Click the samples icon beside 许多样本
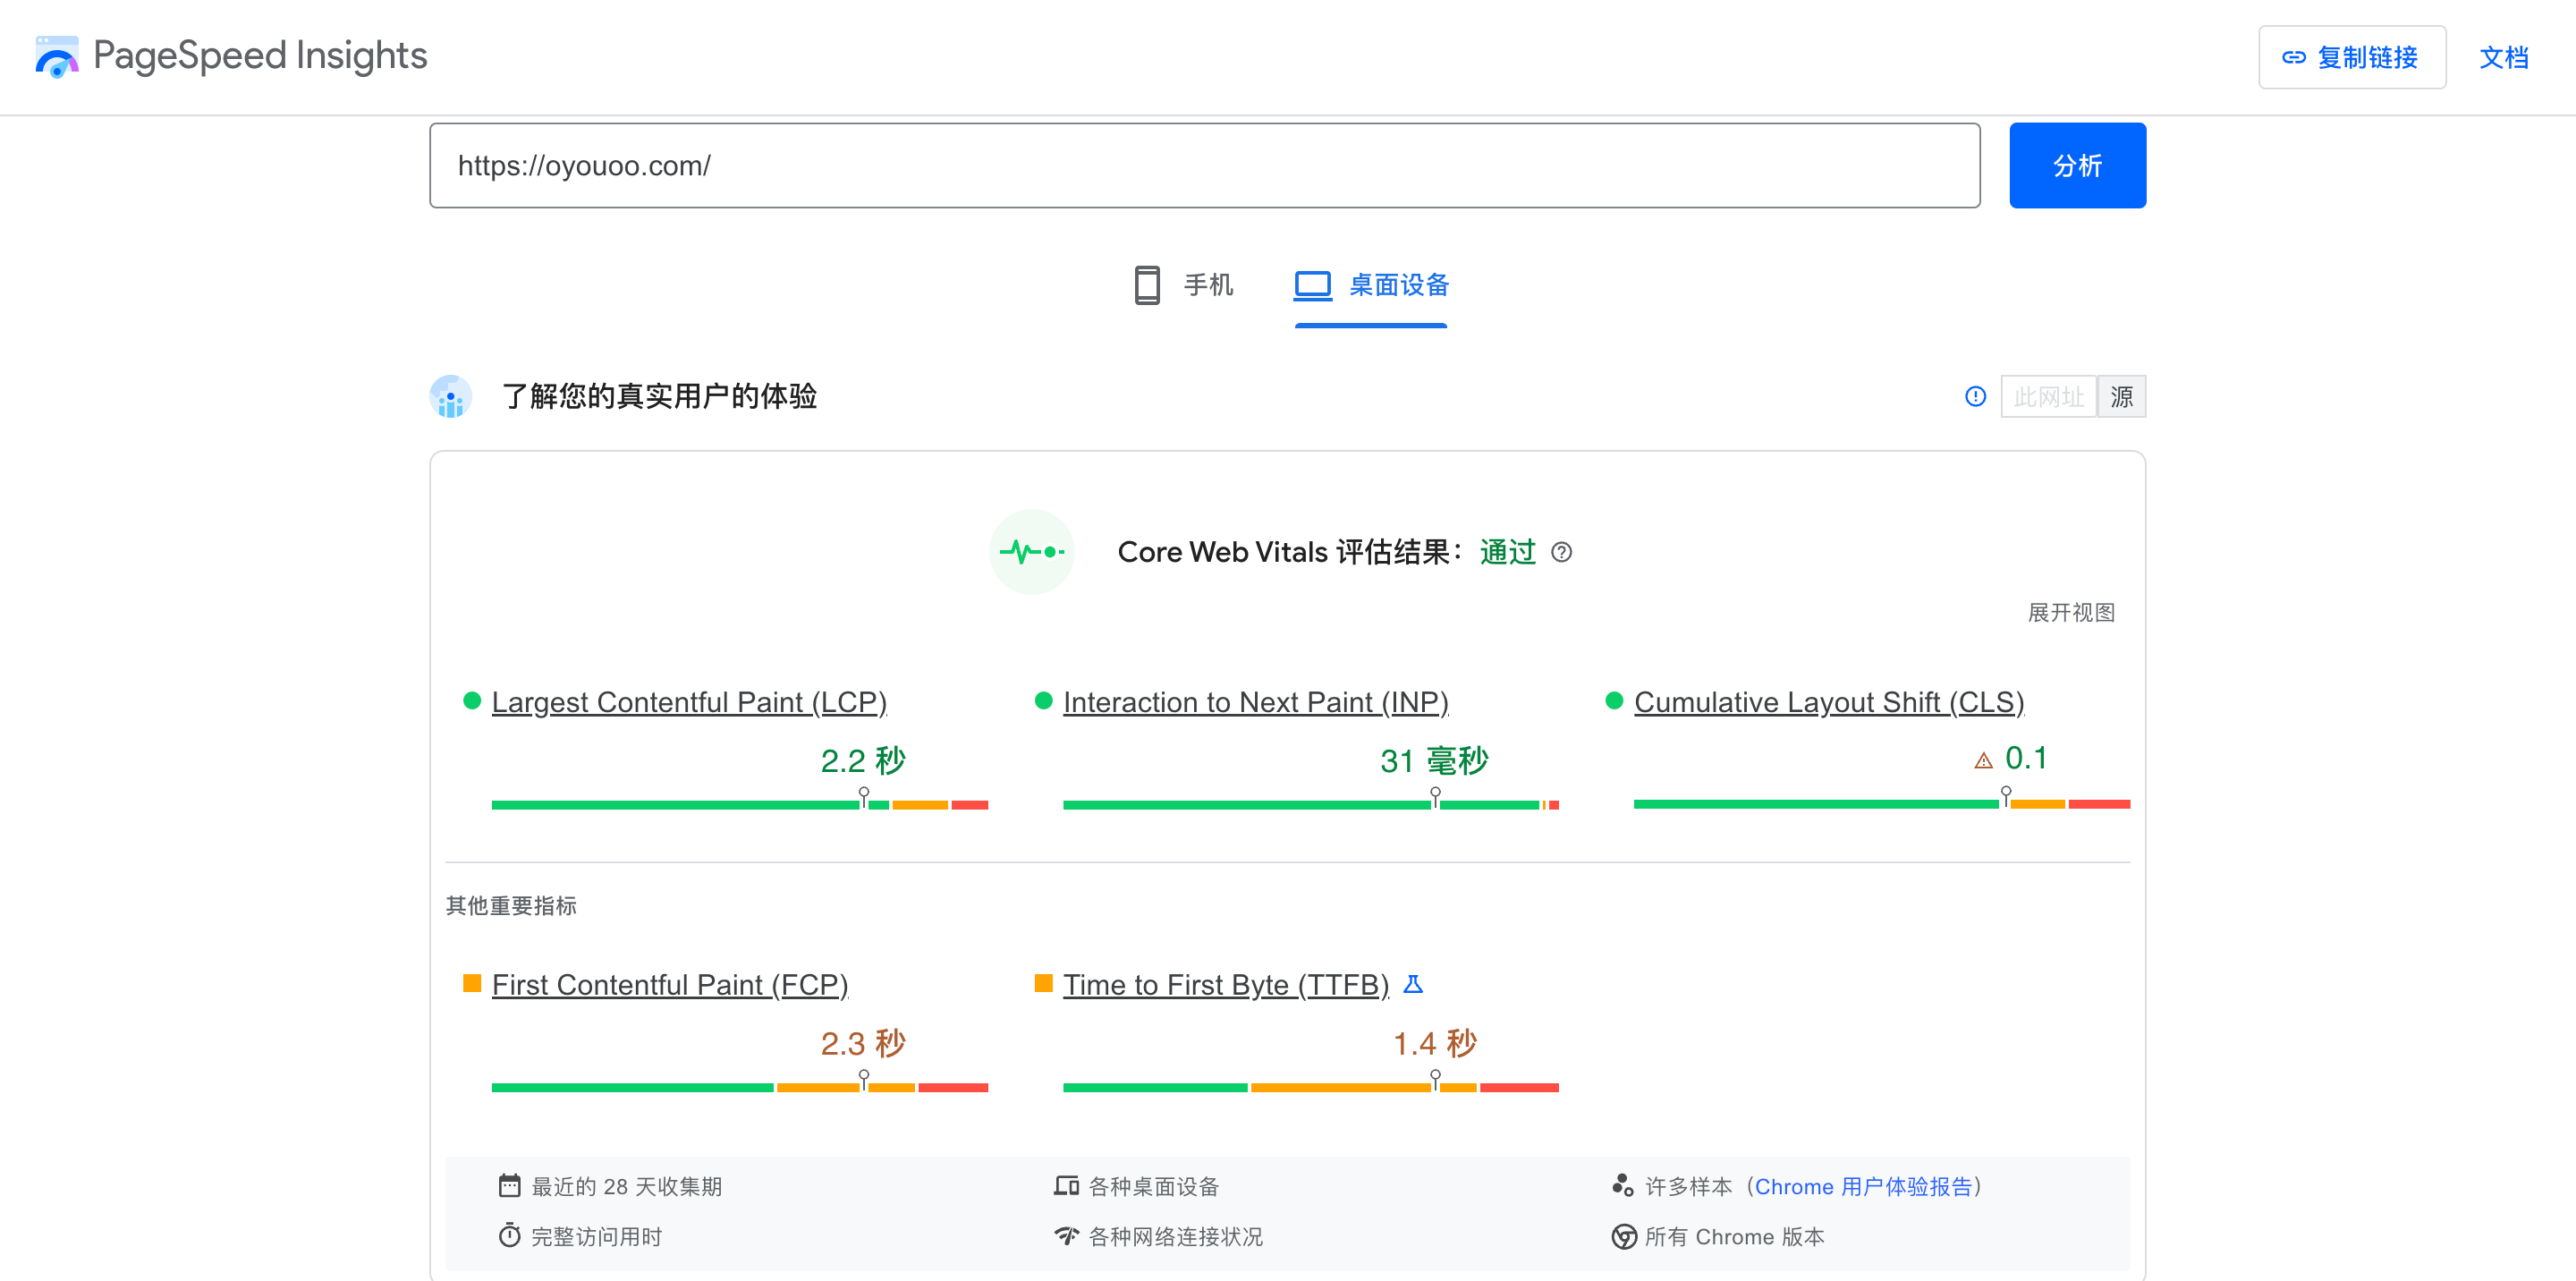The image size is (2576, 1281). [x=1622, y=1186]
